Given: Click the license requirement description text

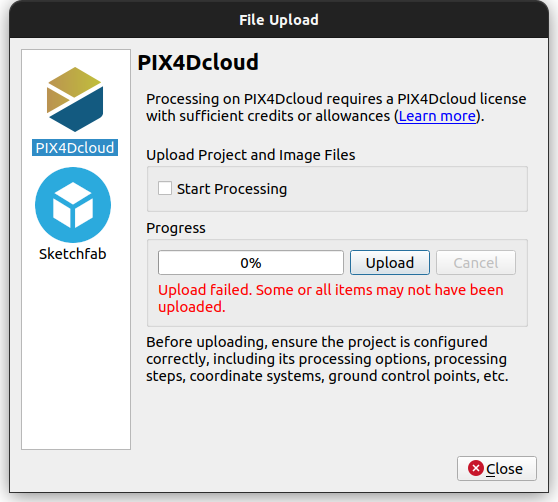Looking at the screenshot, I should (336, 107).
